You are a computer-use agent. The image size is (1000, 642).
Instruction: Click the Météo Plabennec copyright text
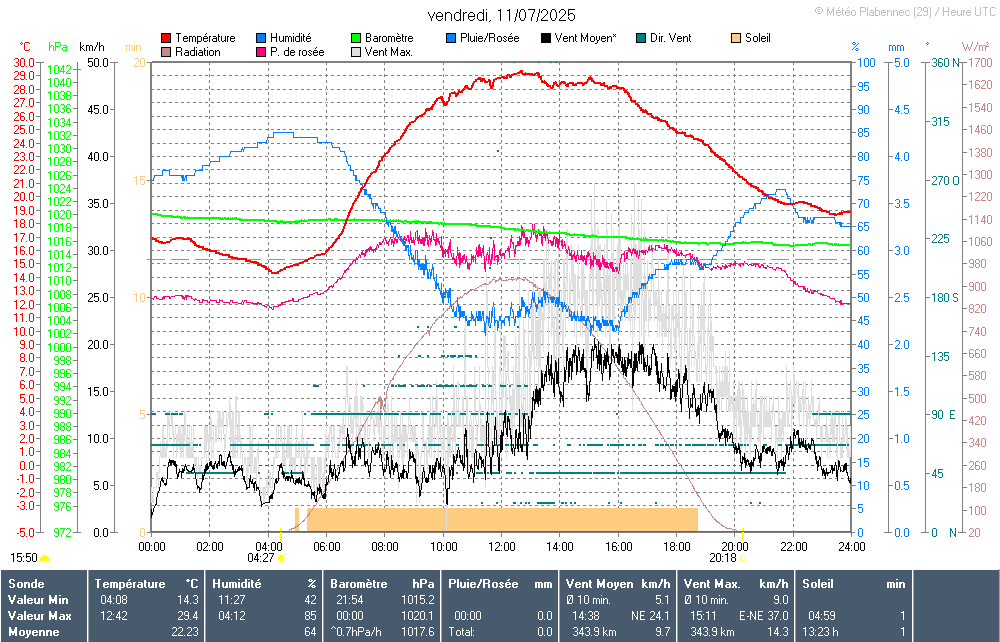pos(905,11)
